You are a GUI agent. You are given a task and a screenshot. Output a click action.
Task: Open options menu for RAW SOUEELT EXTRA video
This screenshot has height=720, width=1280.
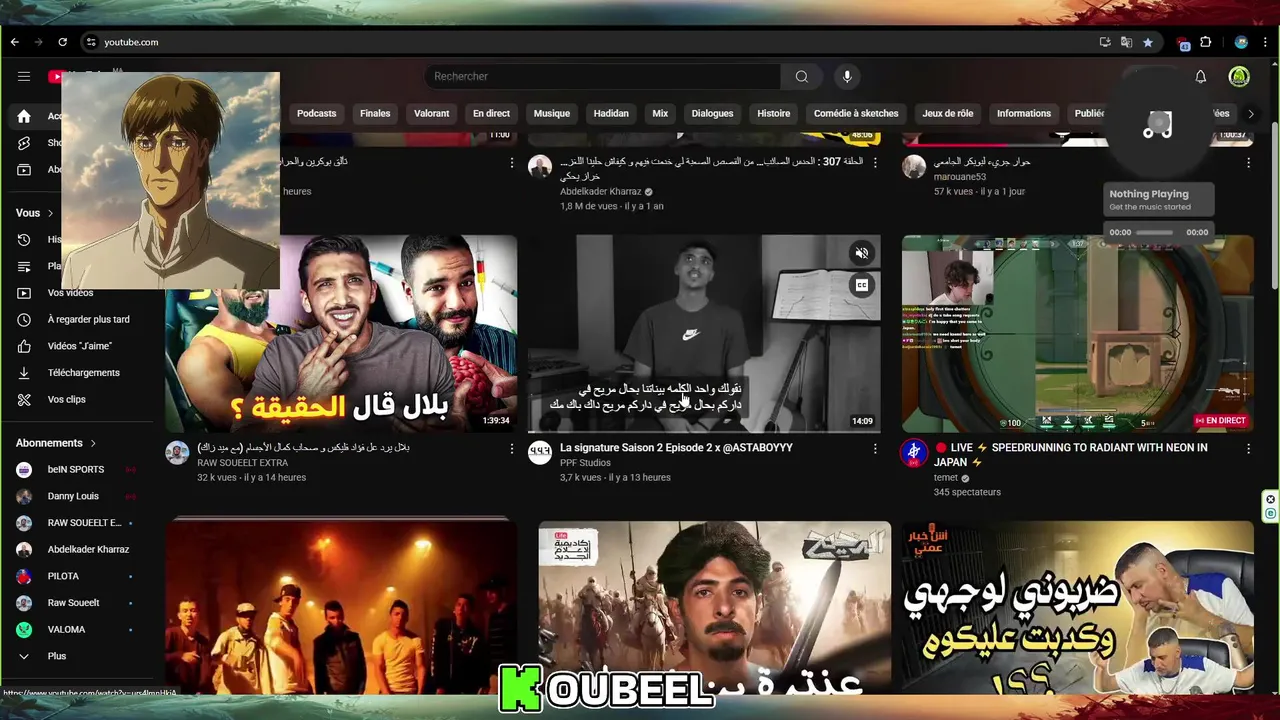tap(512, 449)
